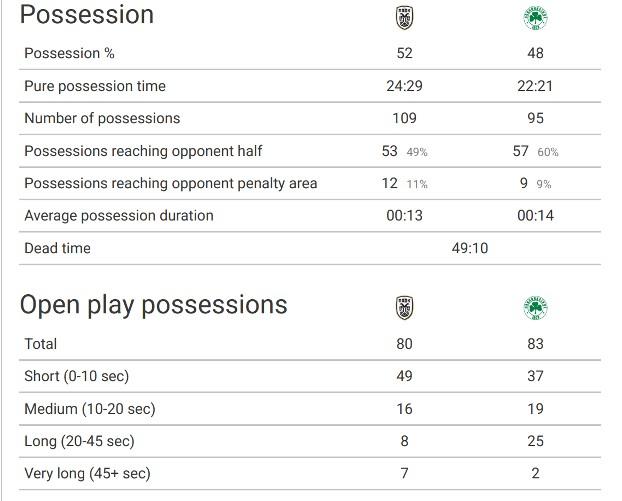The height and width of the screenshot is (501, 622).
Task: Click the Dead time value 49:10
Action: click(470, 248)
